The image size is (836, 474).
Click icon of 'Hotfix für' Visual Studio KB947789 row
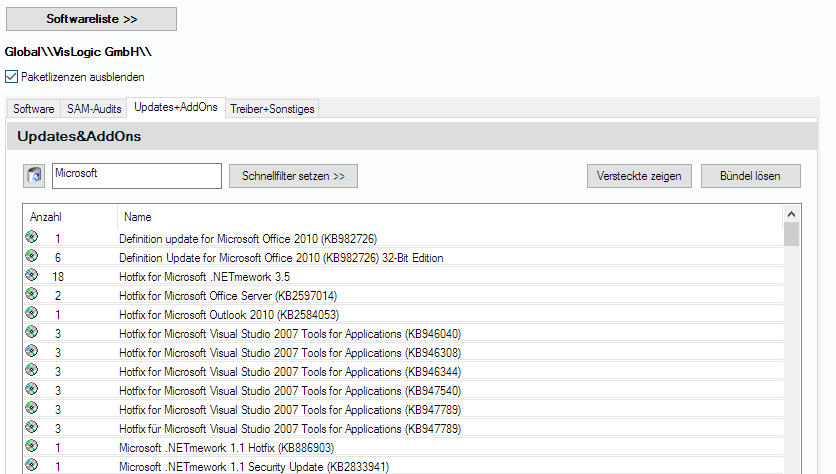point(31,427)
